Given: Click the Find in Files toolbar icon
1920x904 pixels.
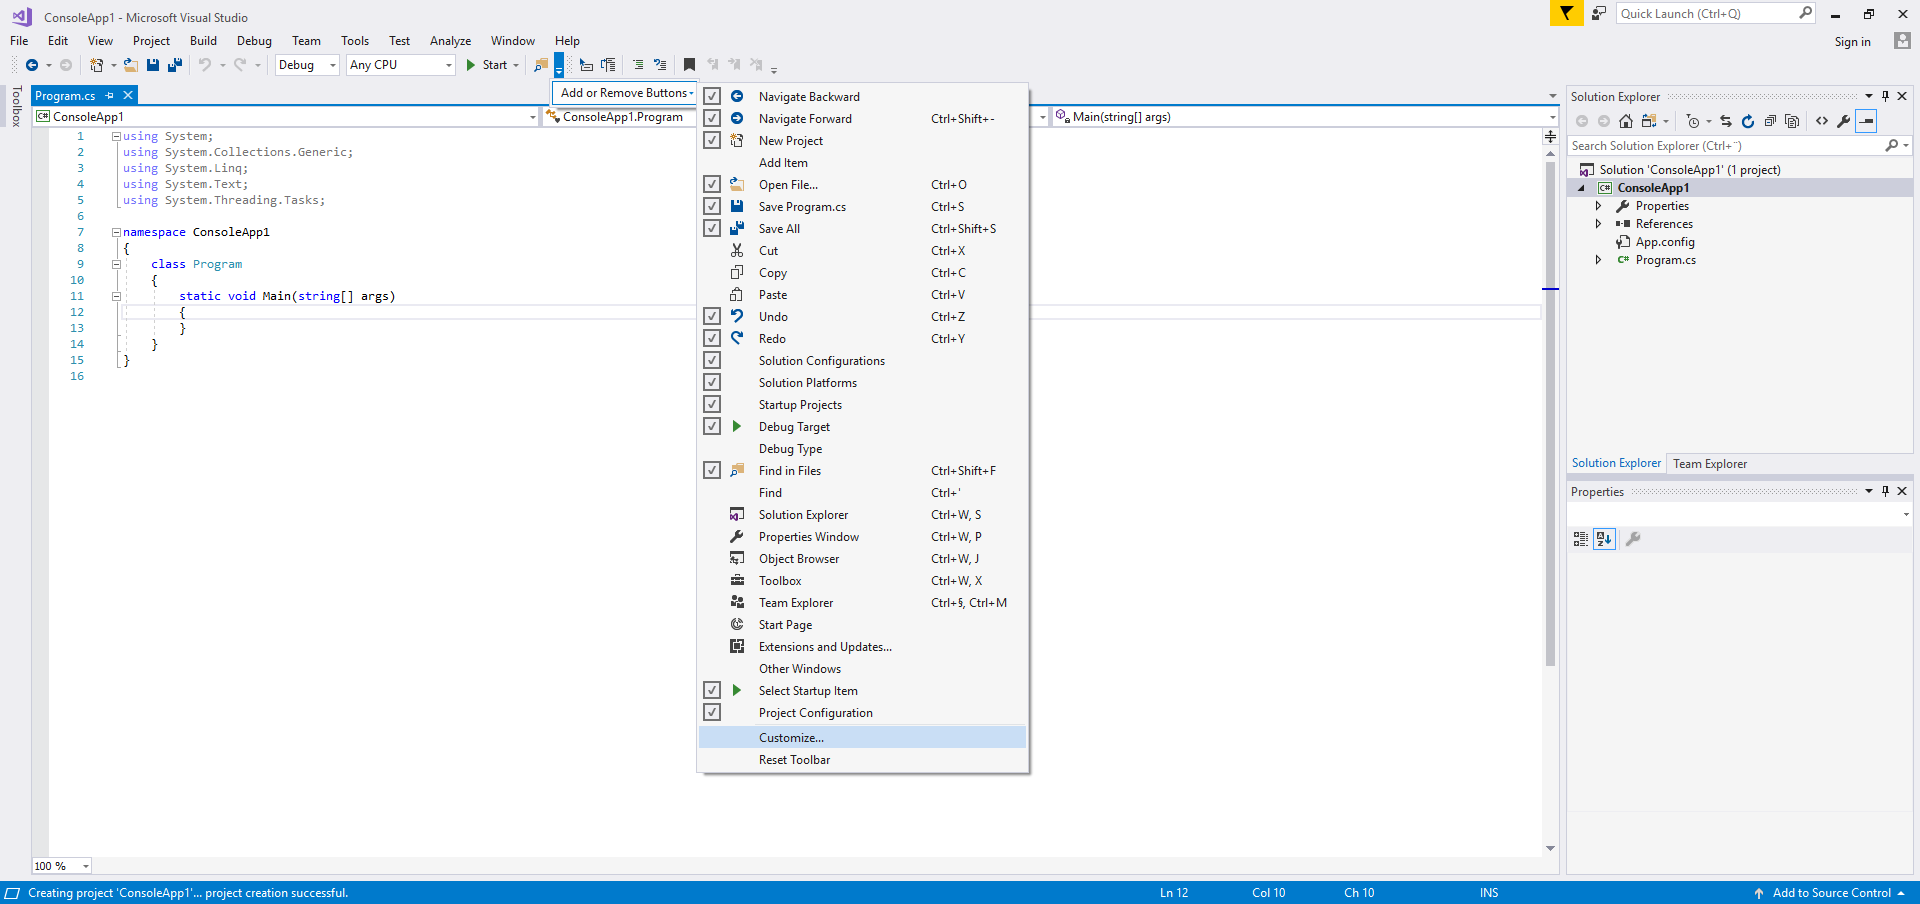Looking at the screenshot, I should coord(541,65).
